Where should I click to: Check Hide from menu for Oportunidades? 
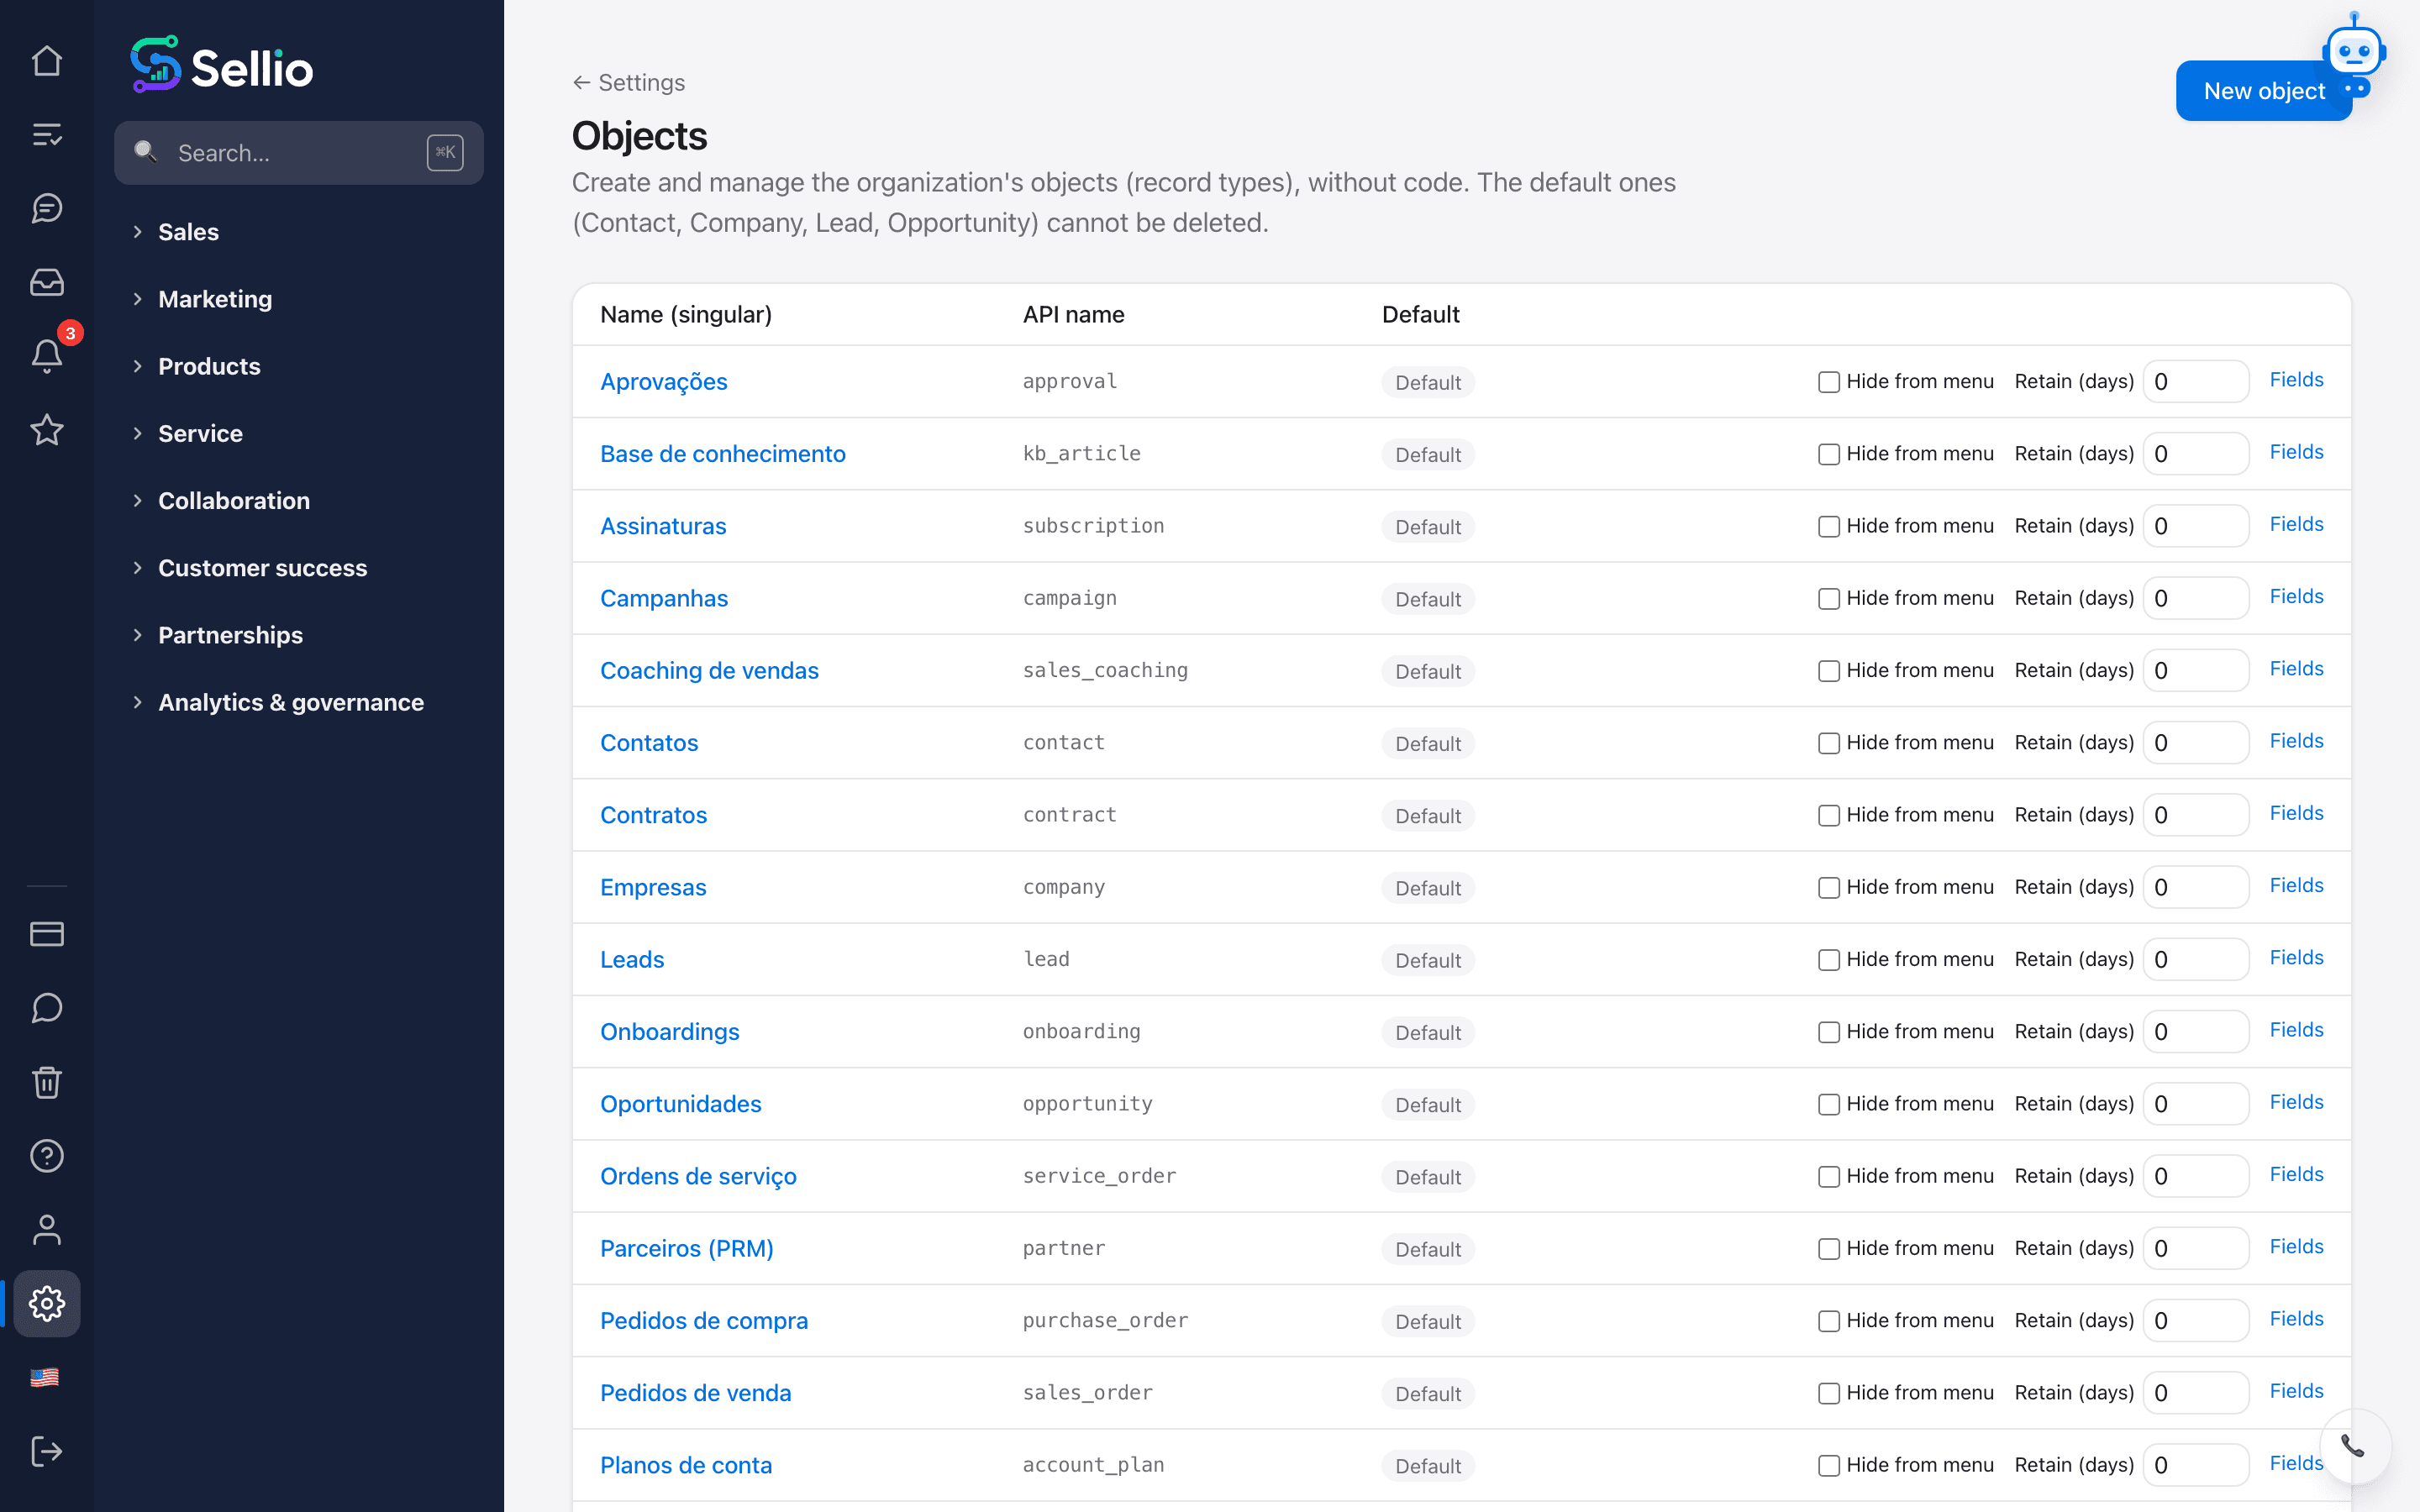(1829, 1104)
